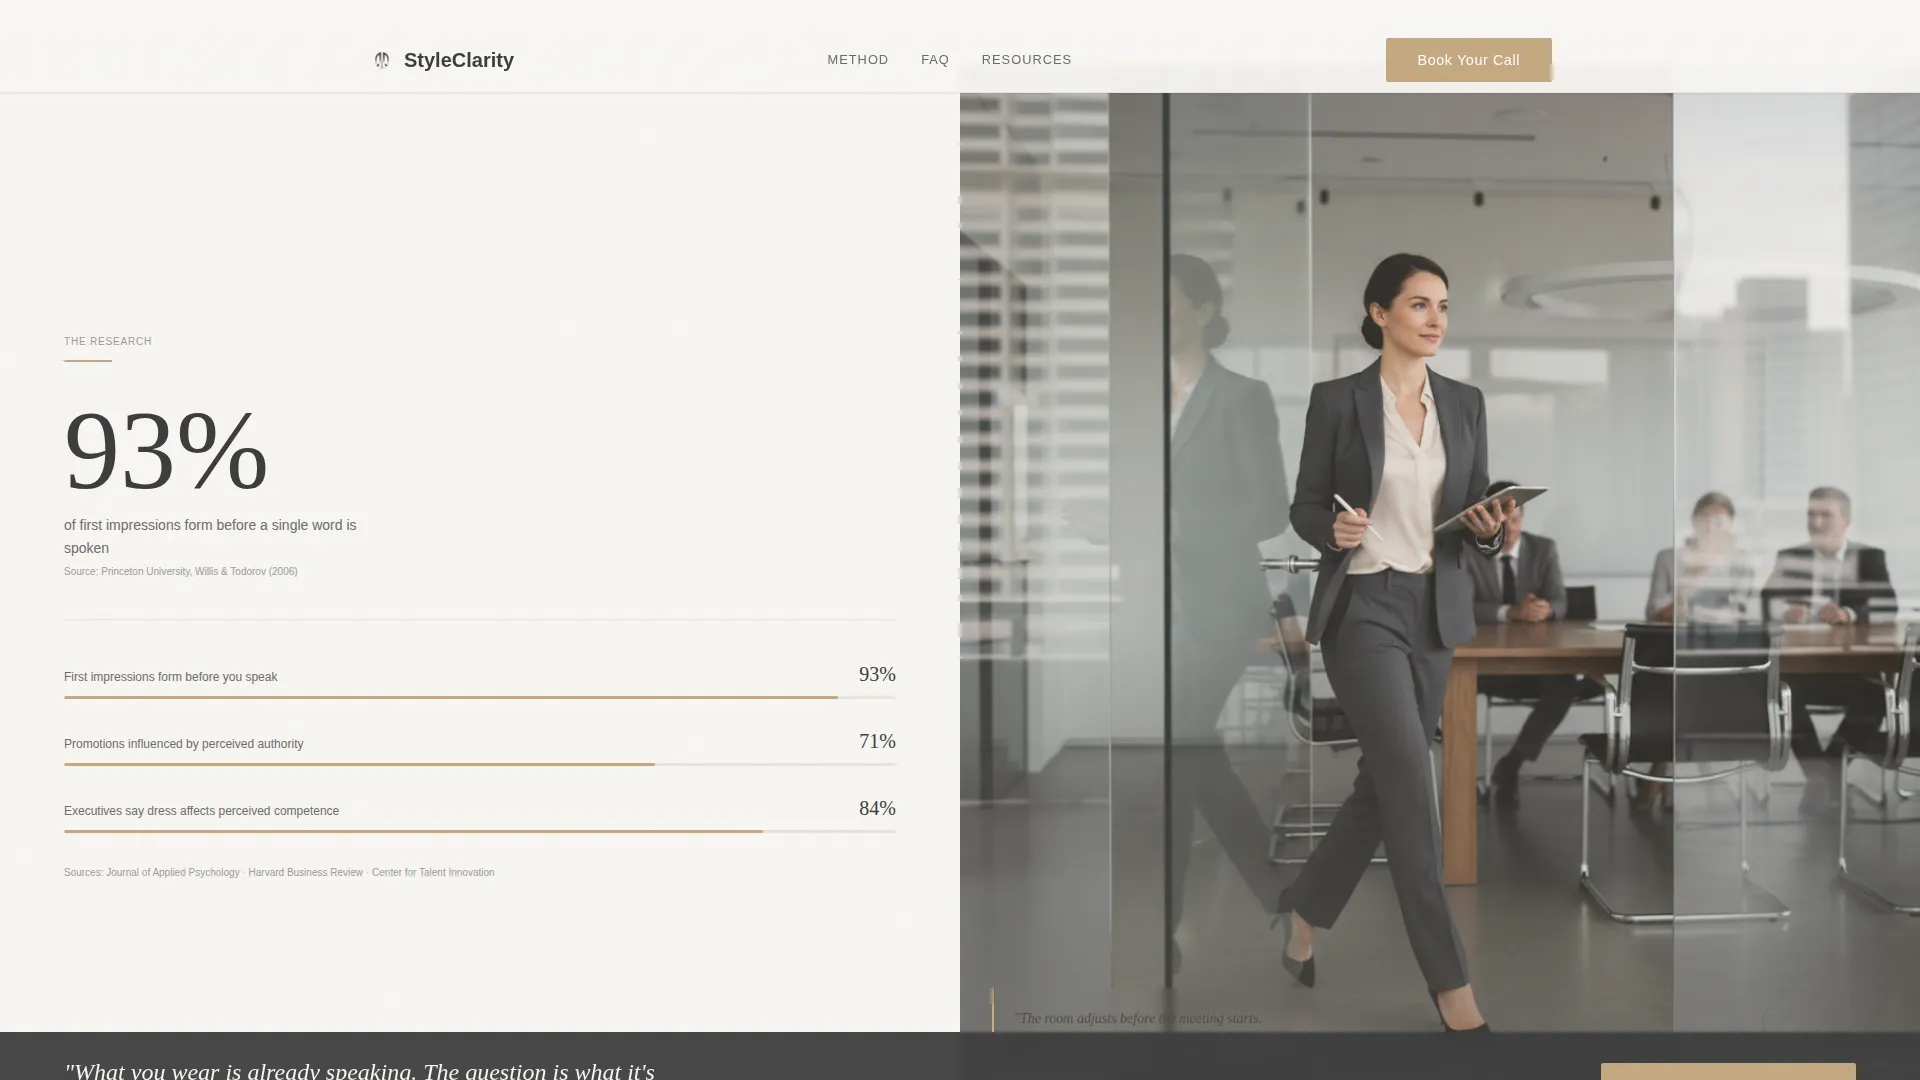
Task: Click 'Promotions influenced by perceived authority' label
Action: pos(184,744)
